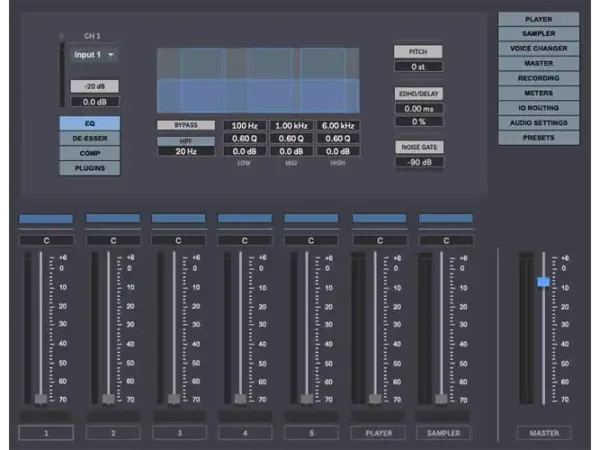Open the MASTER panel from the menu

pyautogui.click(x=538, y=64)
